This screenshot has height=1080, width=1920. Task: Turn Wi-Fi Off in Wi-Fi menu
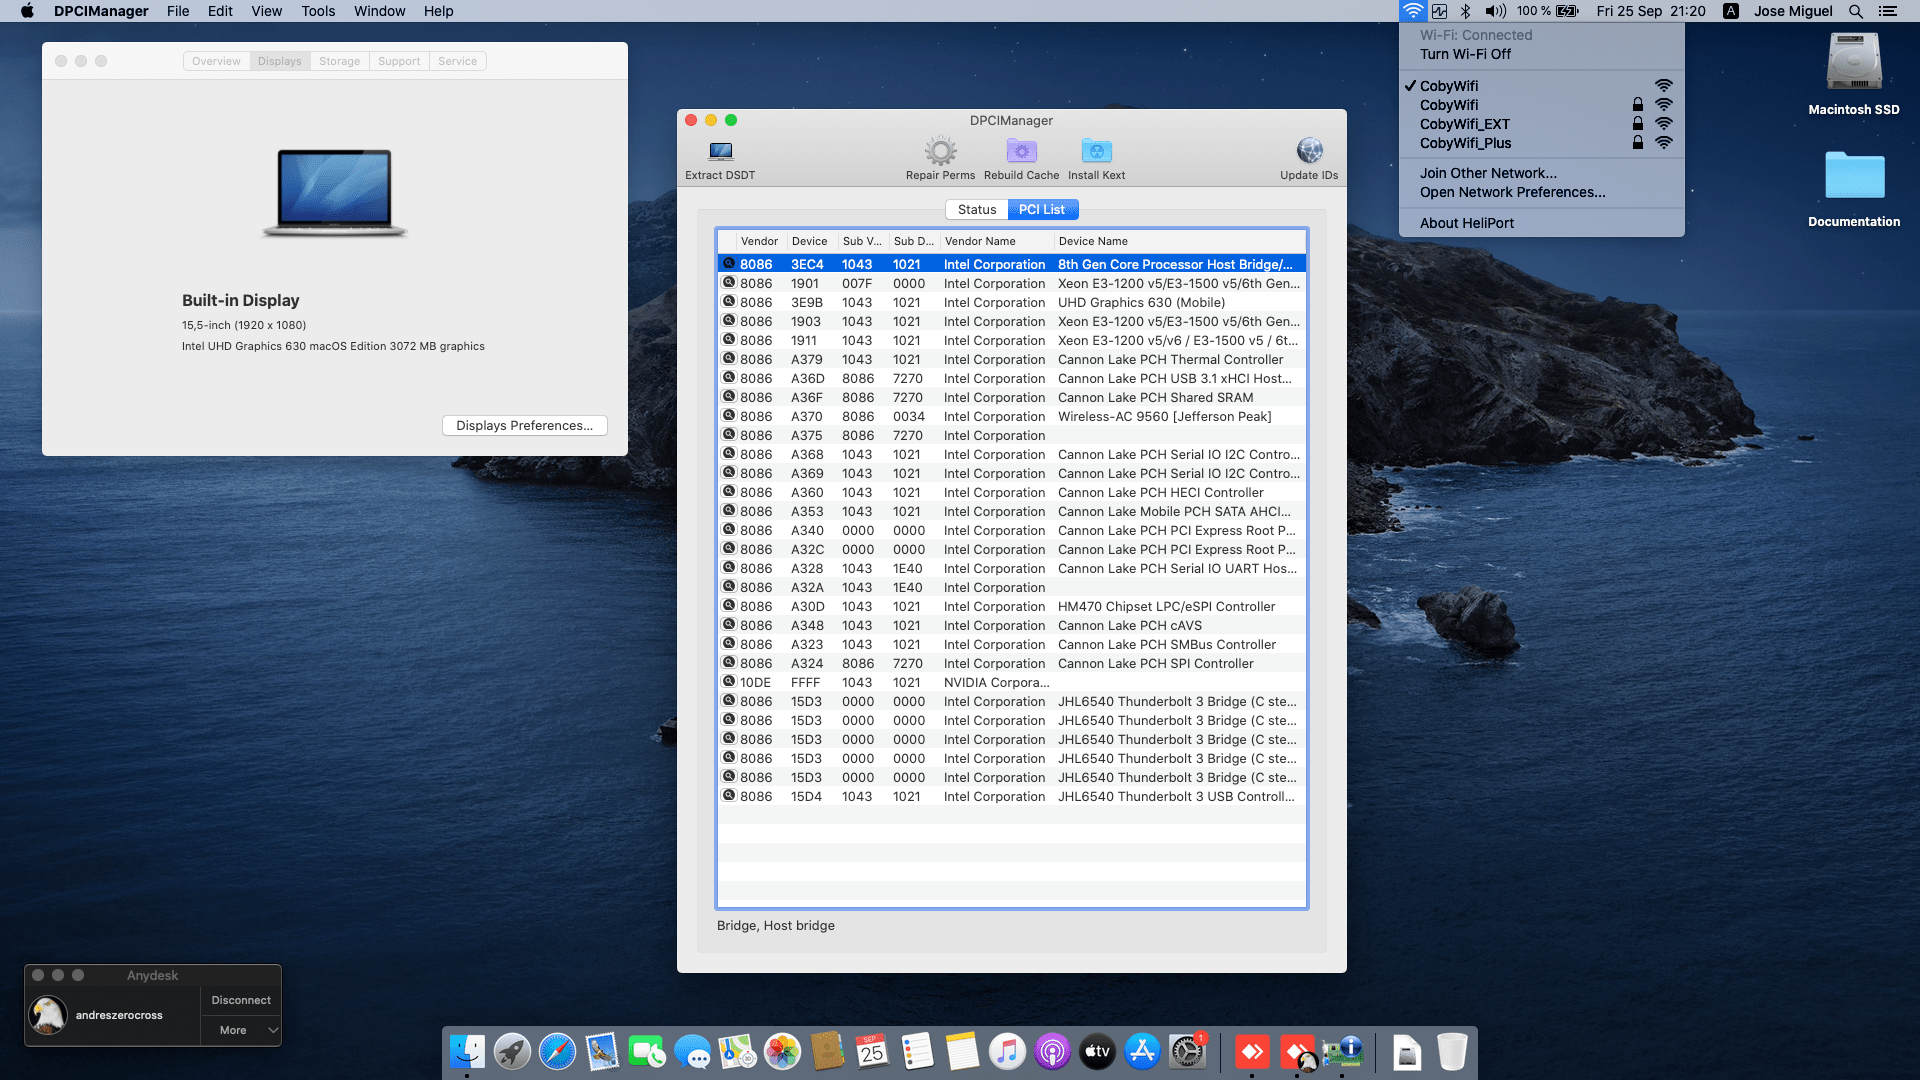pos(1465,54)
